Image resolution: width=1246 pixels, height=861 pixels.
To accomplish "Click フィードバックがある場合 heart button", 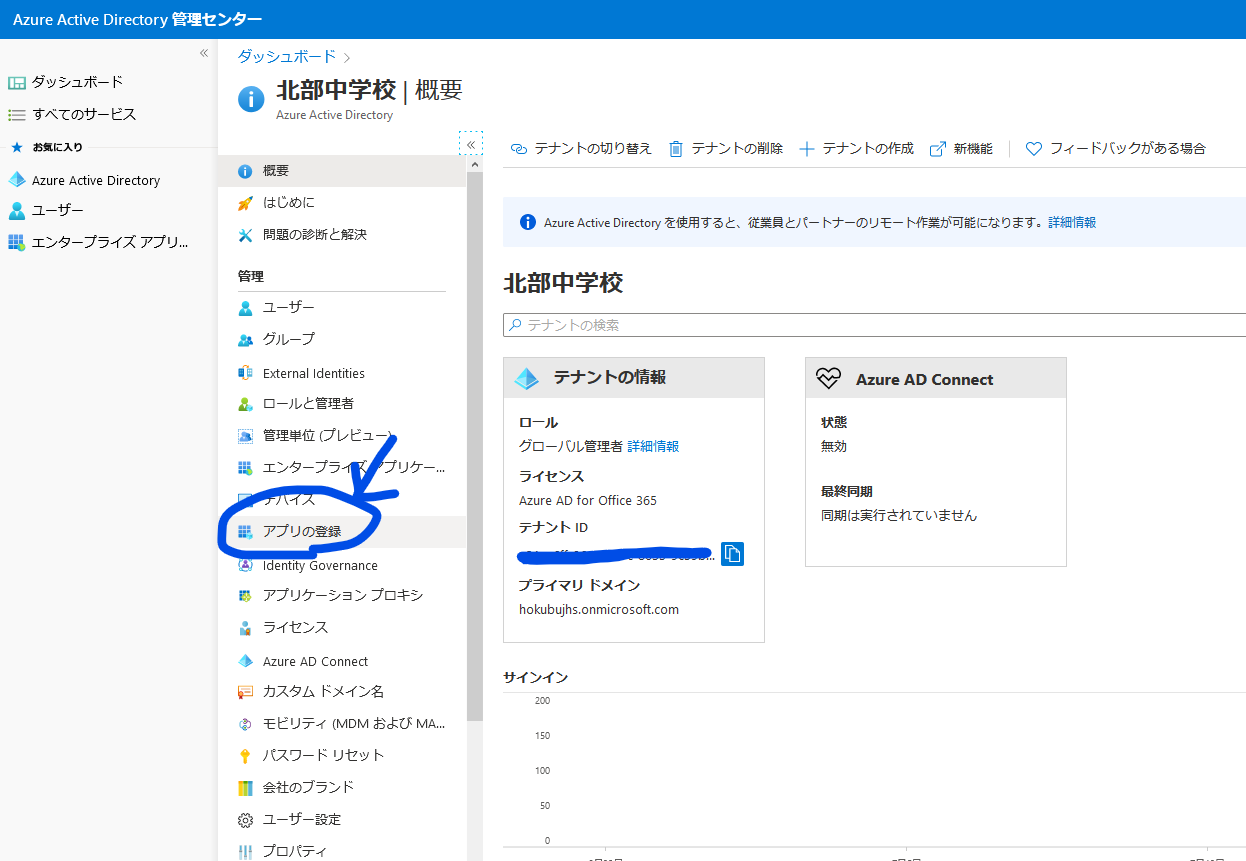I will [1116, 148].
